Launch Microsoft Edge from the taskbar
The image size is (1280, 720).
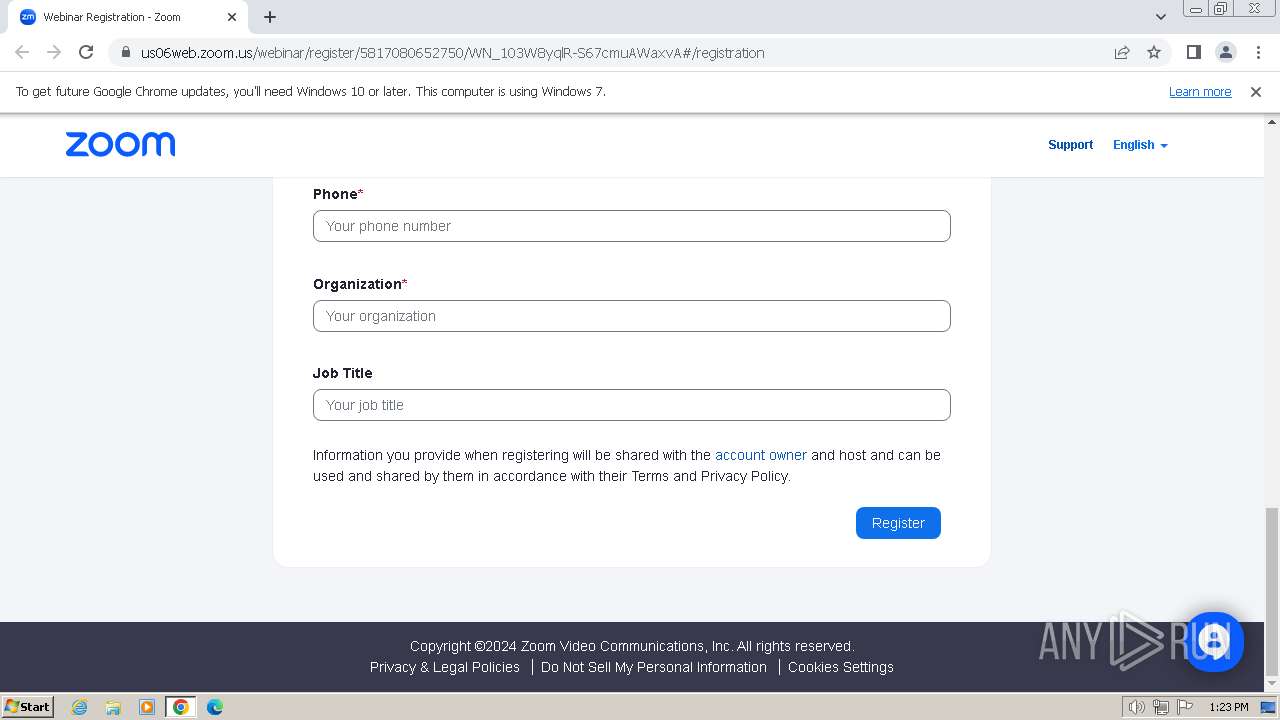215,707
